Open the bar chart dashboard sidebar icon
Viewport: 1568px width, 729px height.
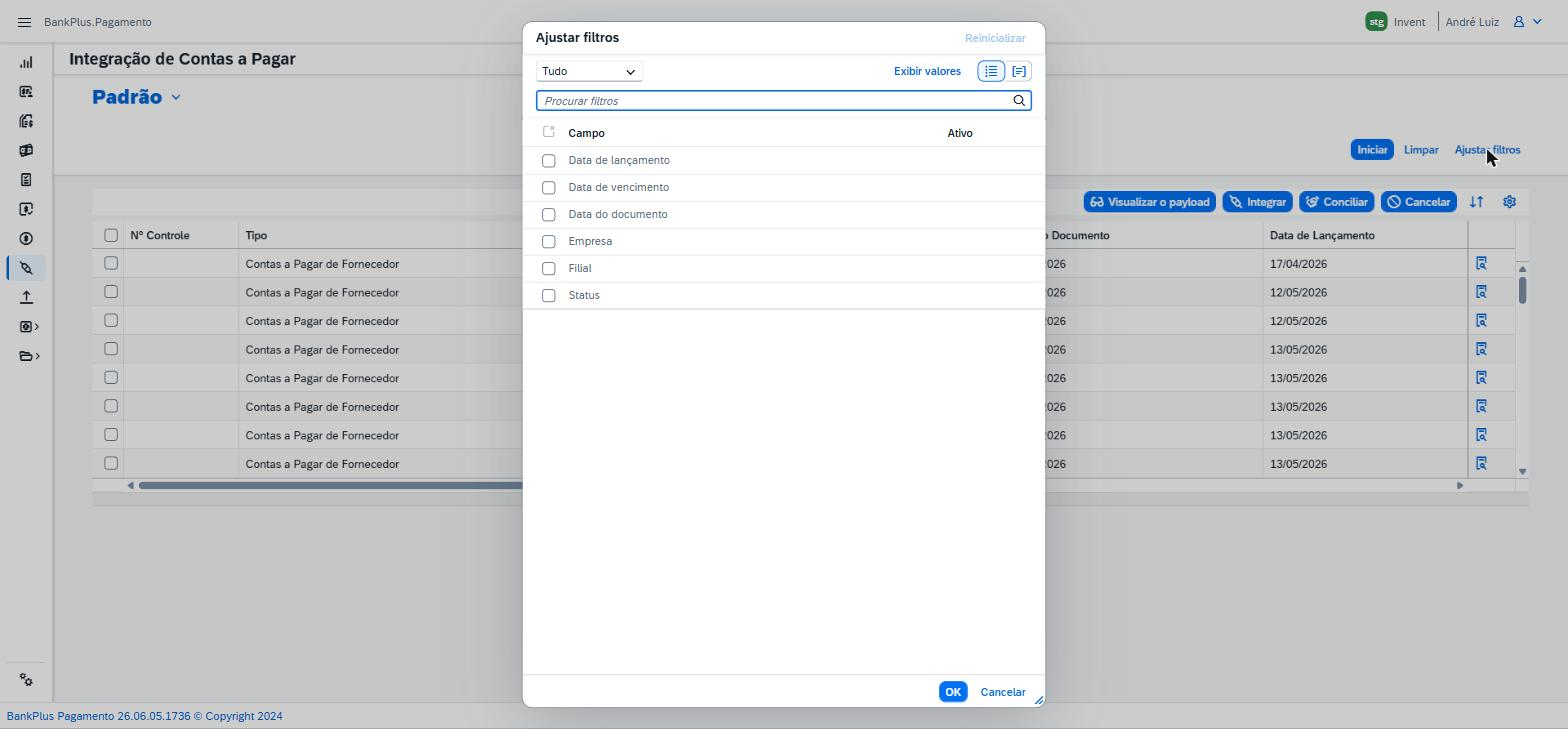tap(26, 63)
